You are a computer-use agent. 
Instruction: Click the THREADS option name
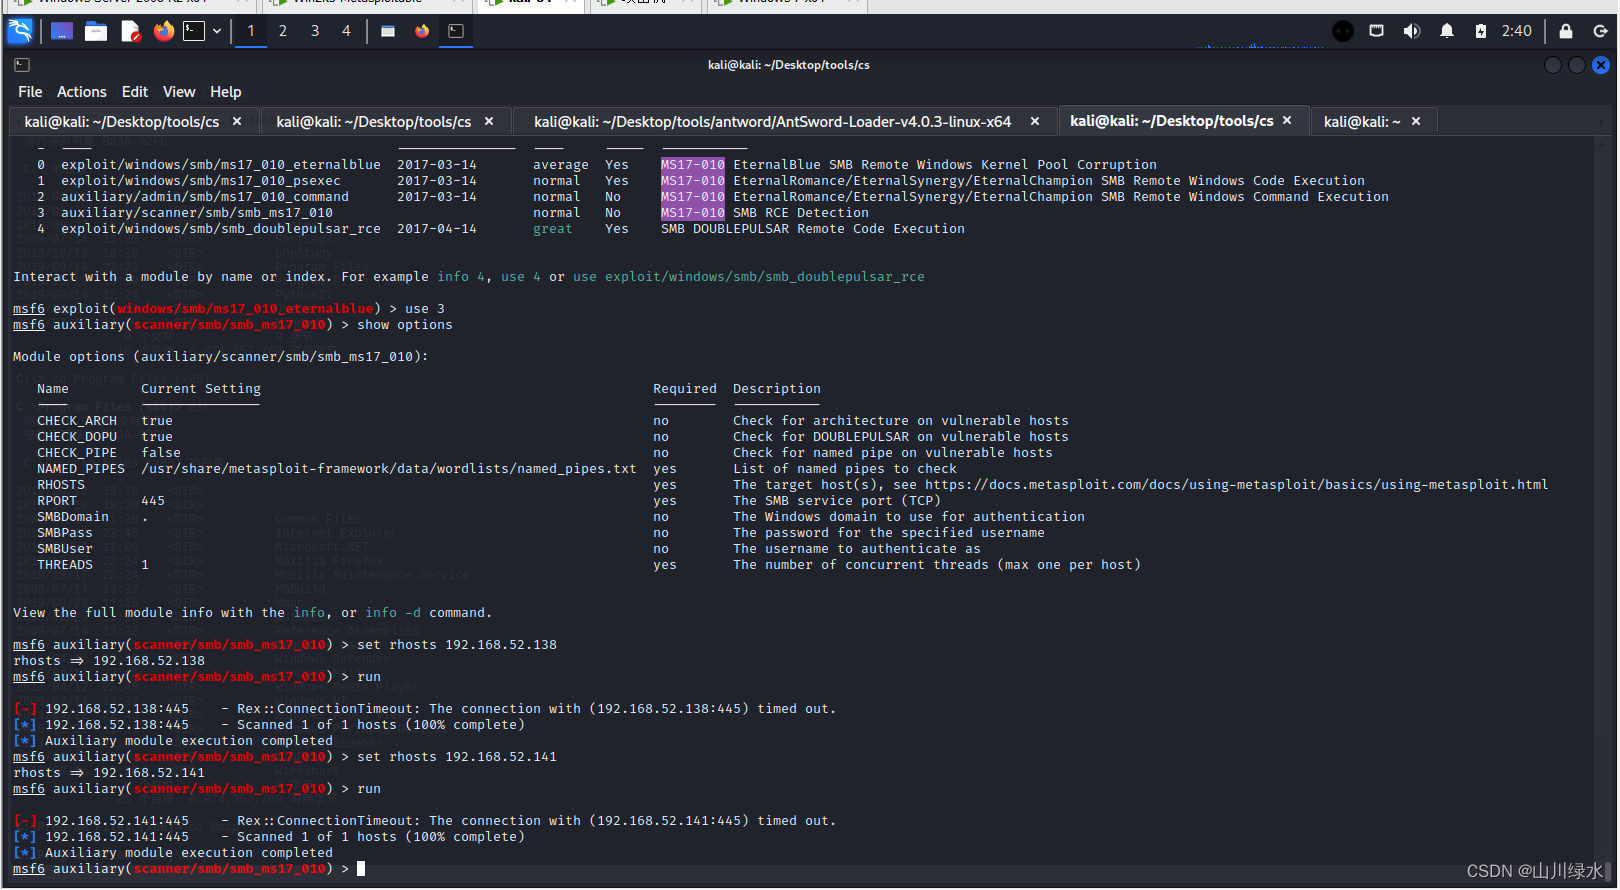tap(65, 565)
